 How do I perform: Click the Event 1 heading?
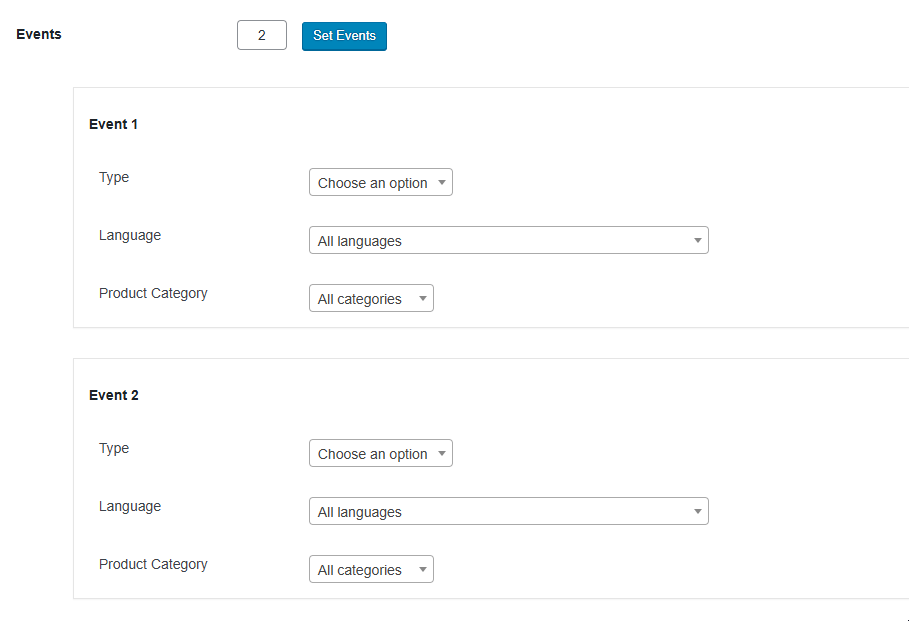113,124
